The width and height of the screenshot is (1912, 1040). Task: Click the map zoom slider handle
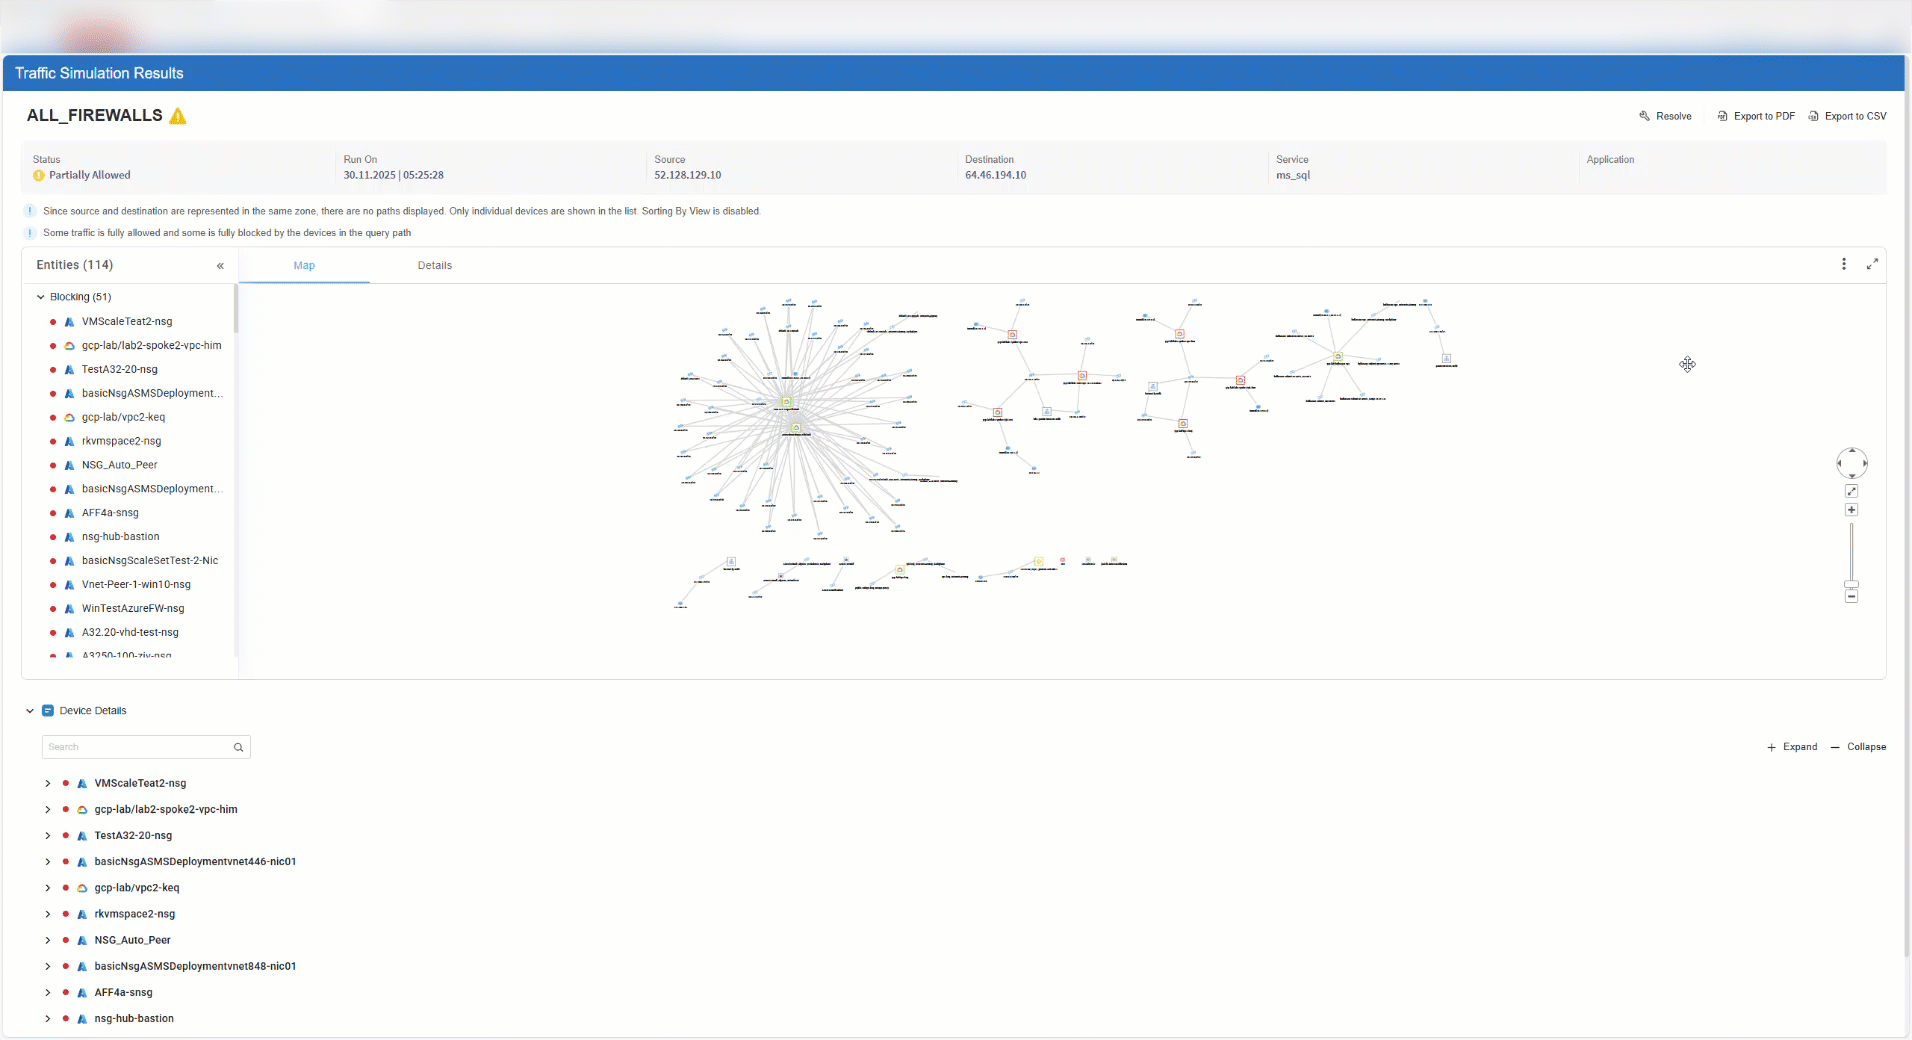click(1851, 584)
